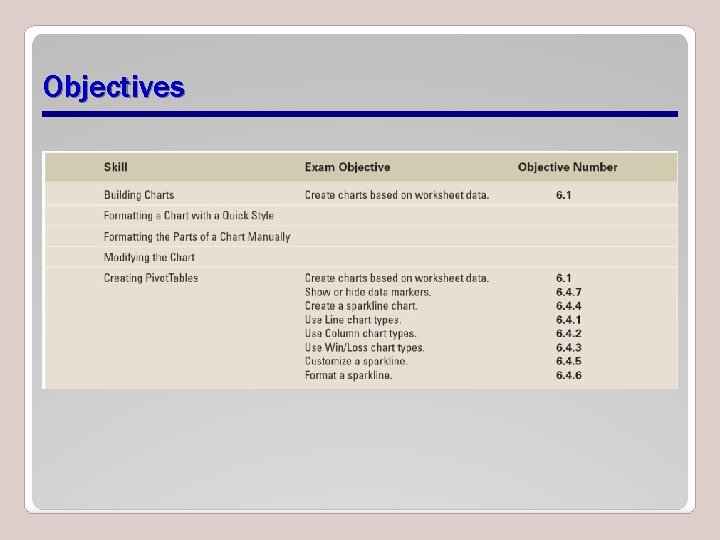Click 'Use Line chart types.' objective
This screenshot has width=720, height=540.
(353, 320)
